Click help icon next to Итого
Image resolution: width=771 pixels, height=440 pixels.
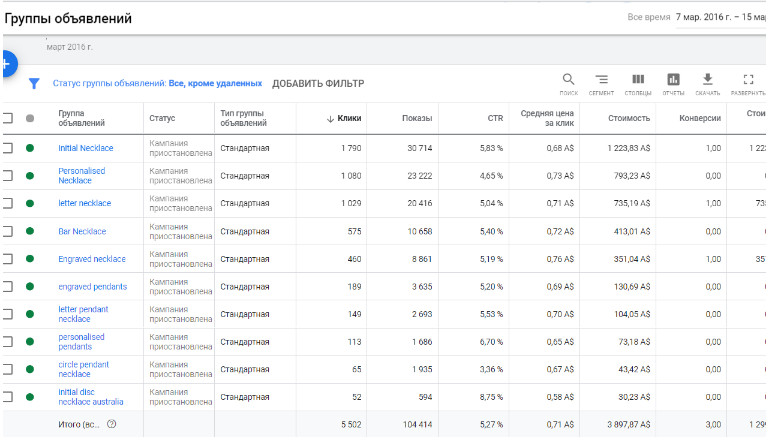112,424
